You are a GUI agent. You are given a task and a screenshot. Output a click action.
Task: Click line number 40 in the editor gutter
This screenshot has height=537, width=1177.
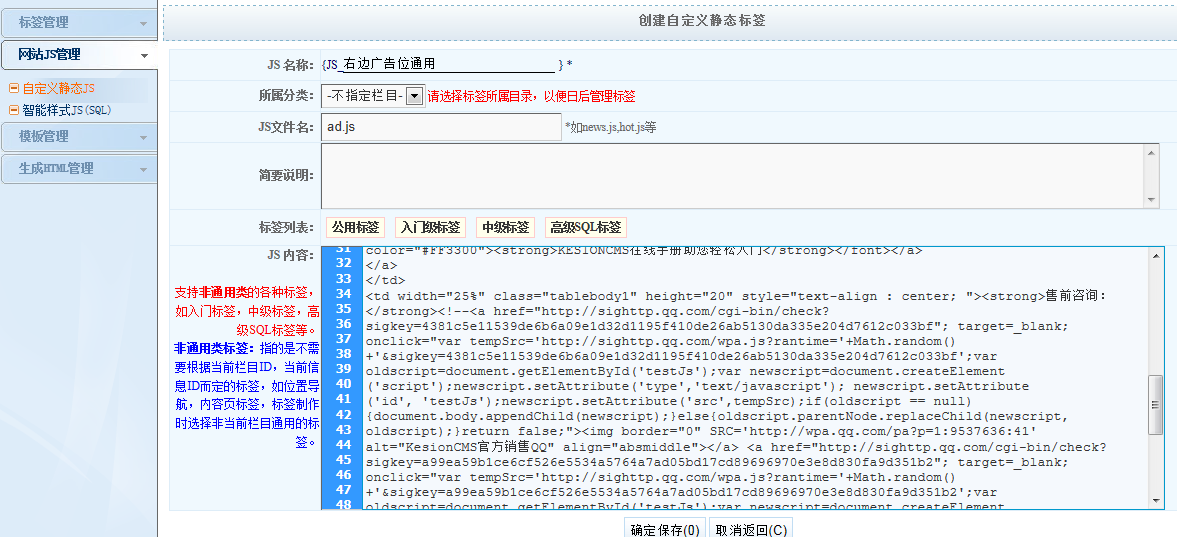343,384
